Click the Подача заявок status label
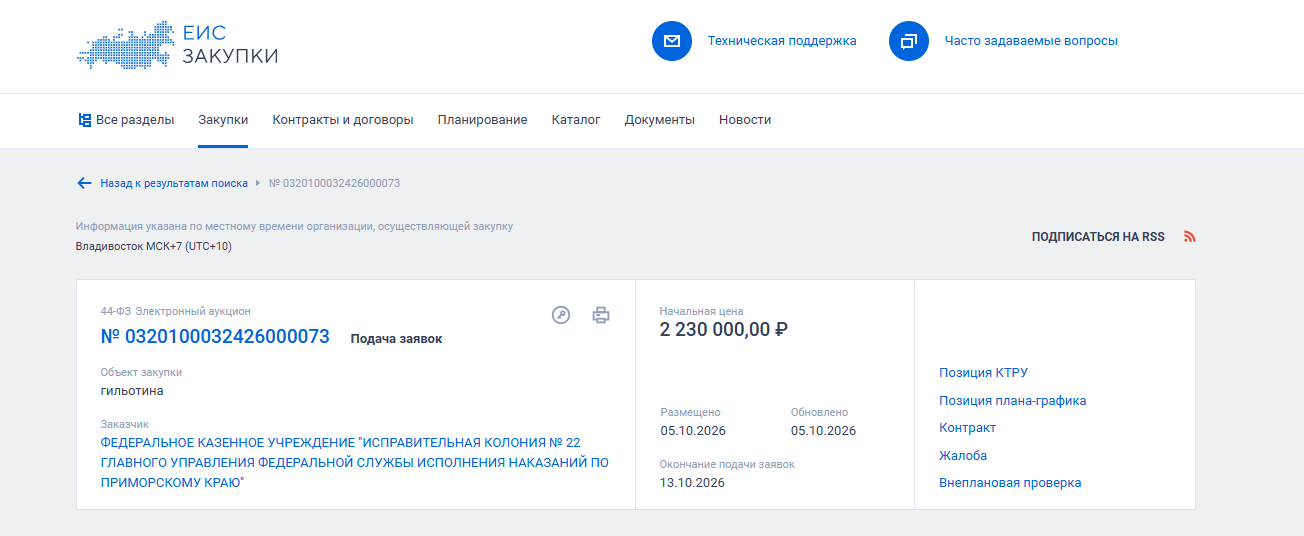1304x536 pixels. tap(396, 339)
